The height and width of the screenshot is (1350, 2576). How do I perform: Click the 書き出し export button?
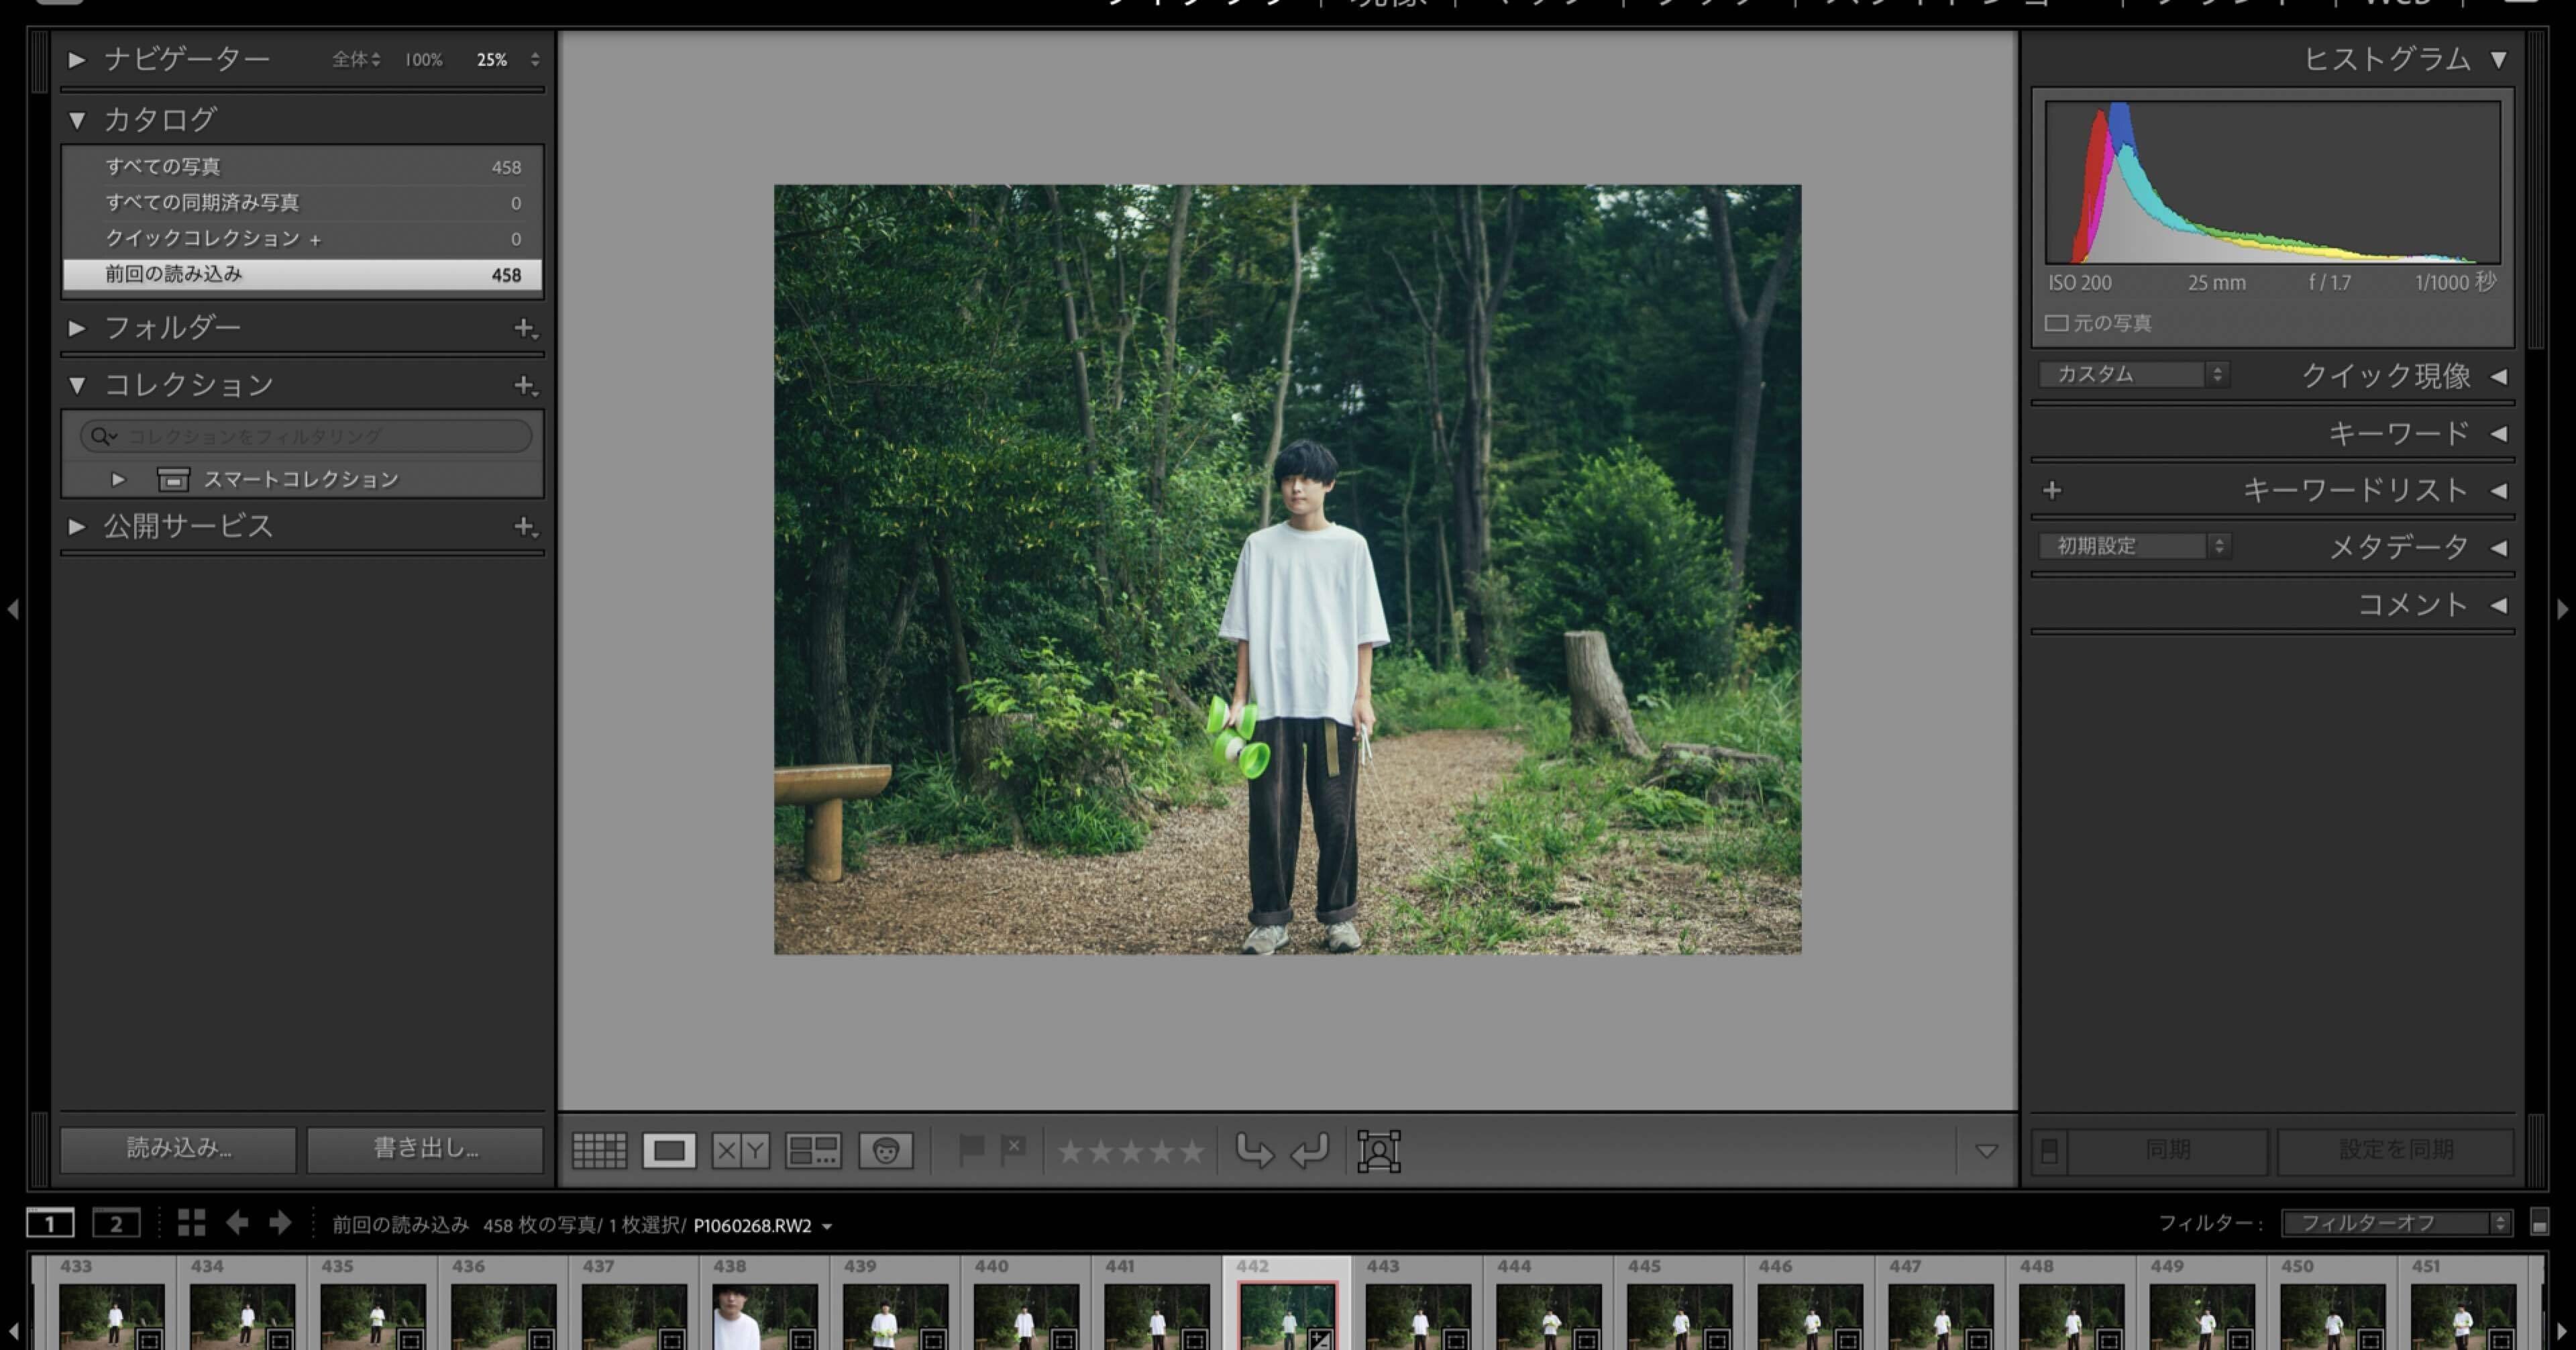coord(425,1148)
